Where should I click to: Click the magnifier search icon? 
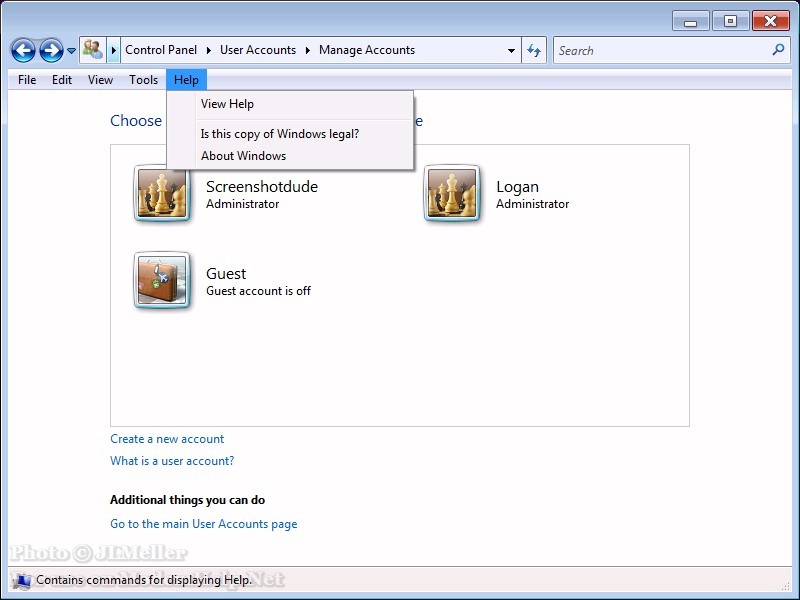tap(779, 50)
